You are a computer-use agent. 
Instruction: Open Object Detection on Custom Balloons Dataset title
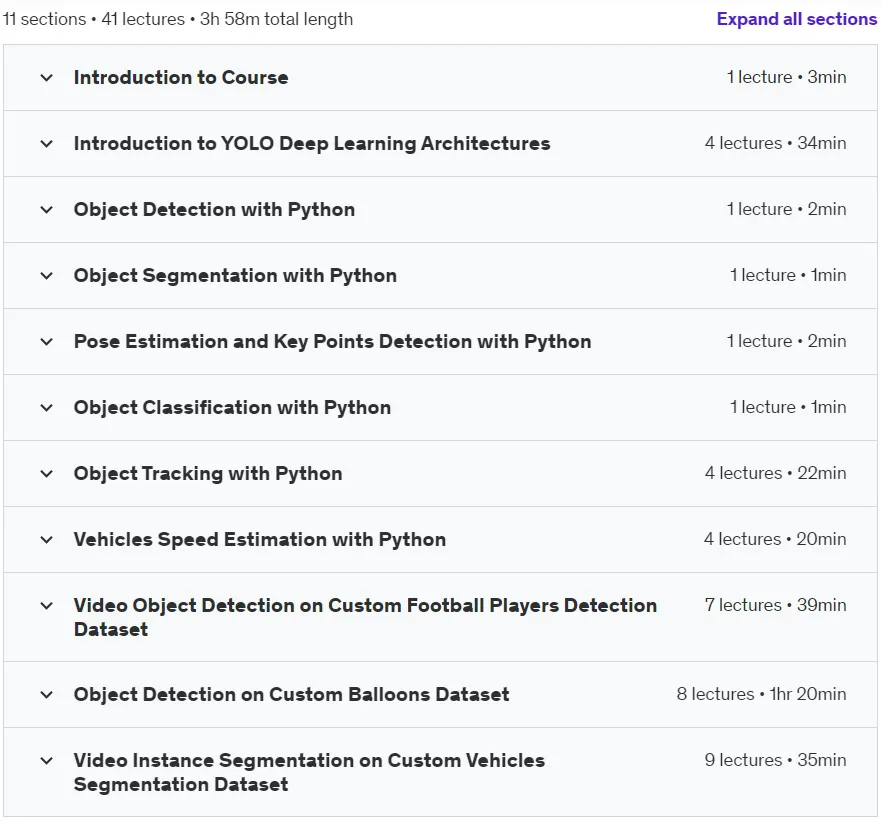point(291,695)
